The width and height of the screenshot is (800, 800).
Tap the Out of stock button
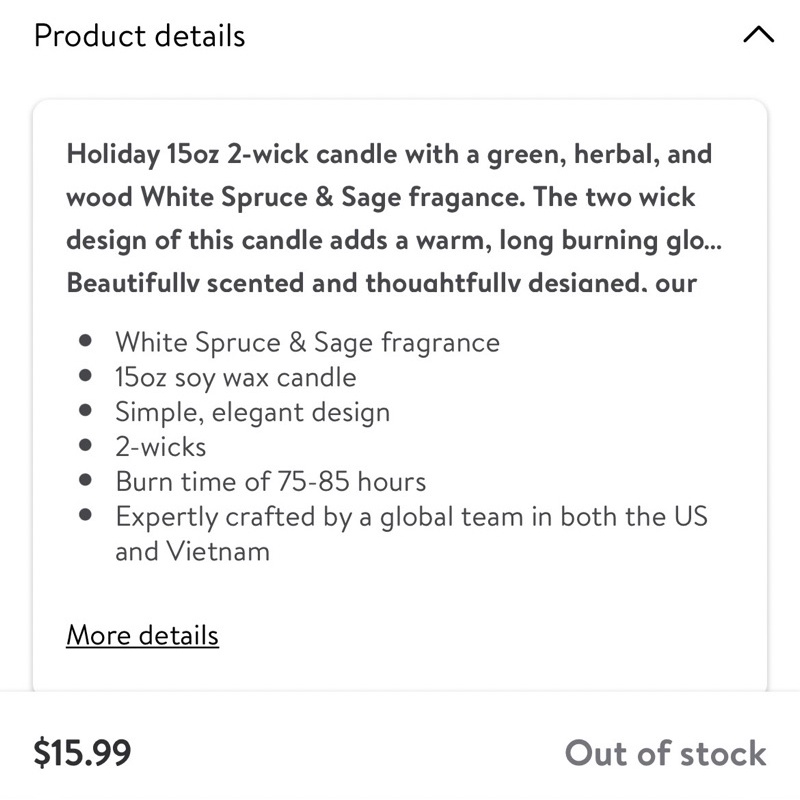(665, 753)
